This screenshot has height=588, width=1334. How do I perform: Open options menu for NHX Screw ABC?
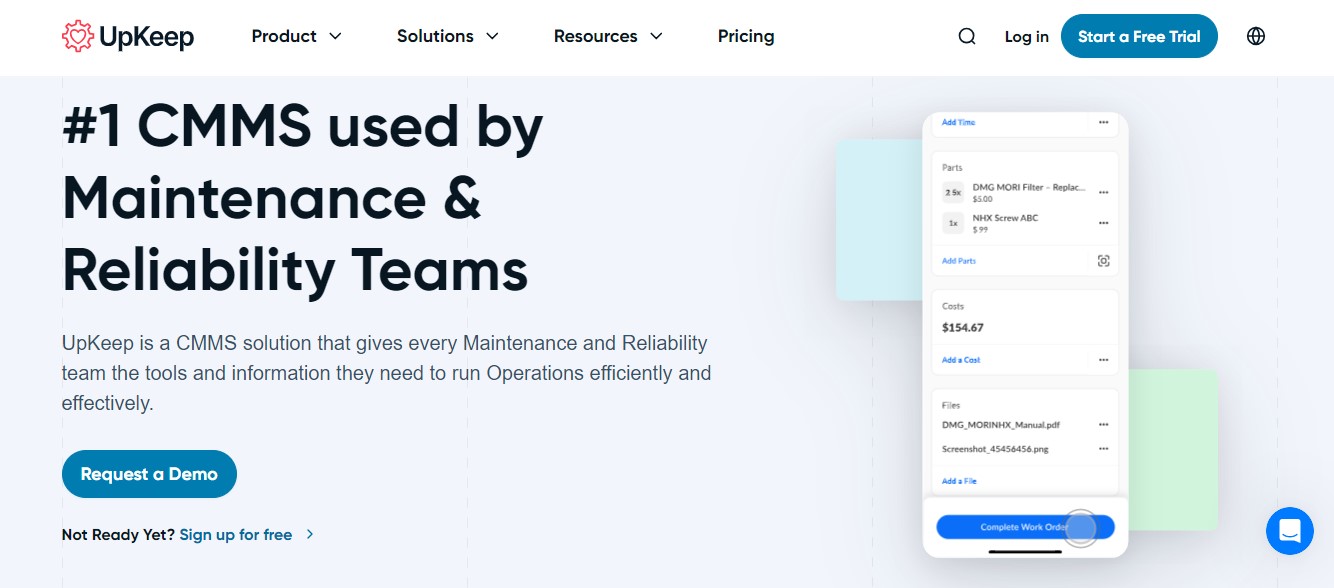click(1103, 223)
